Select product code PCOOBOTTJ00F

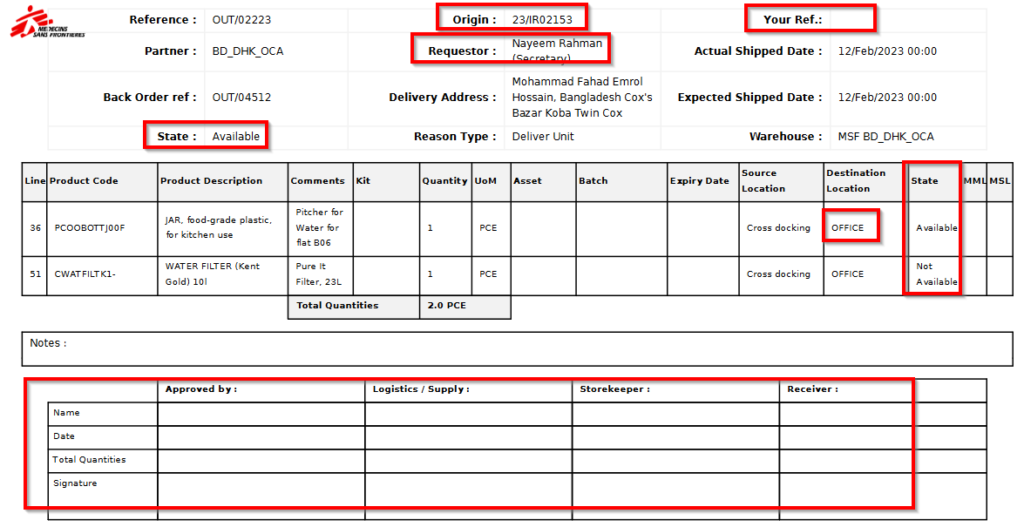(89, 228)
